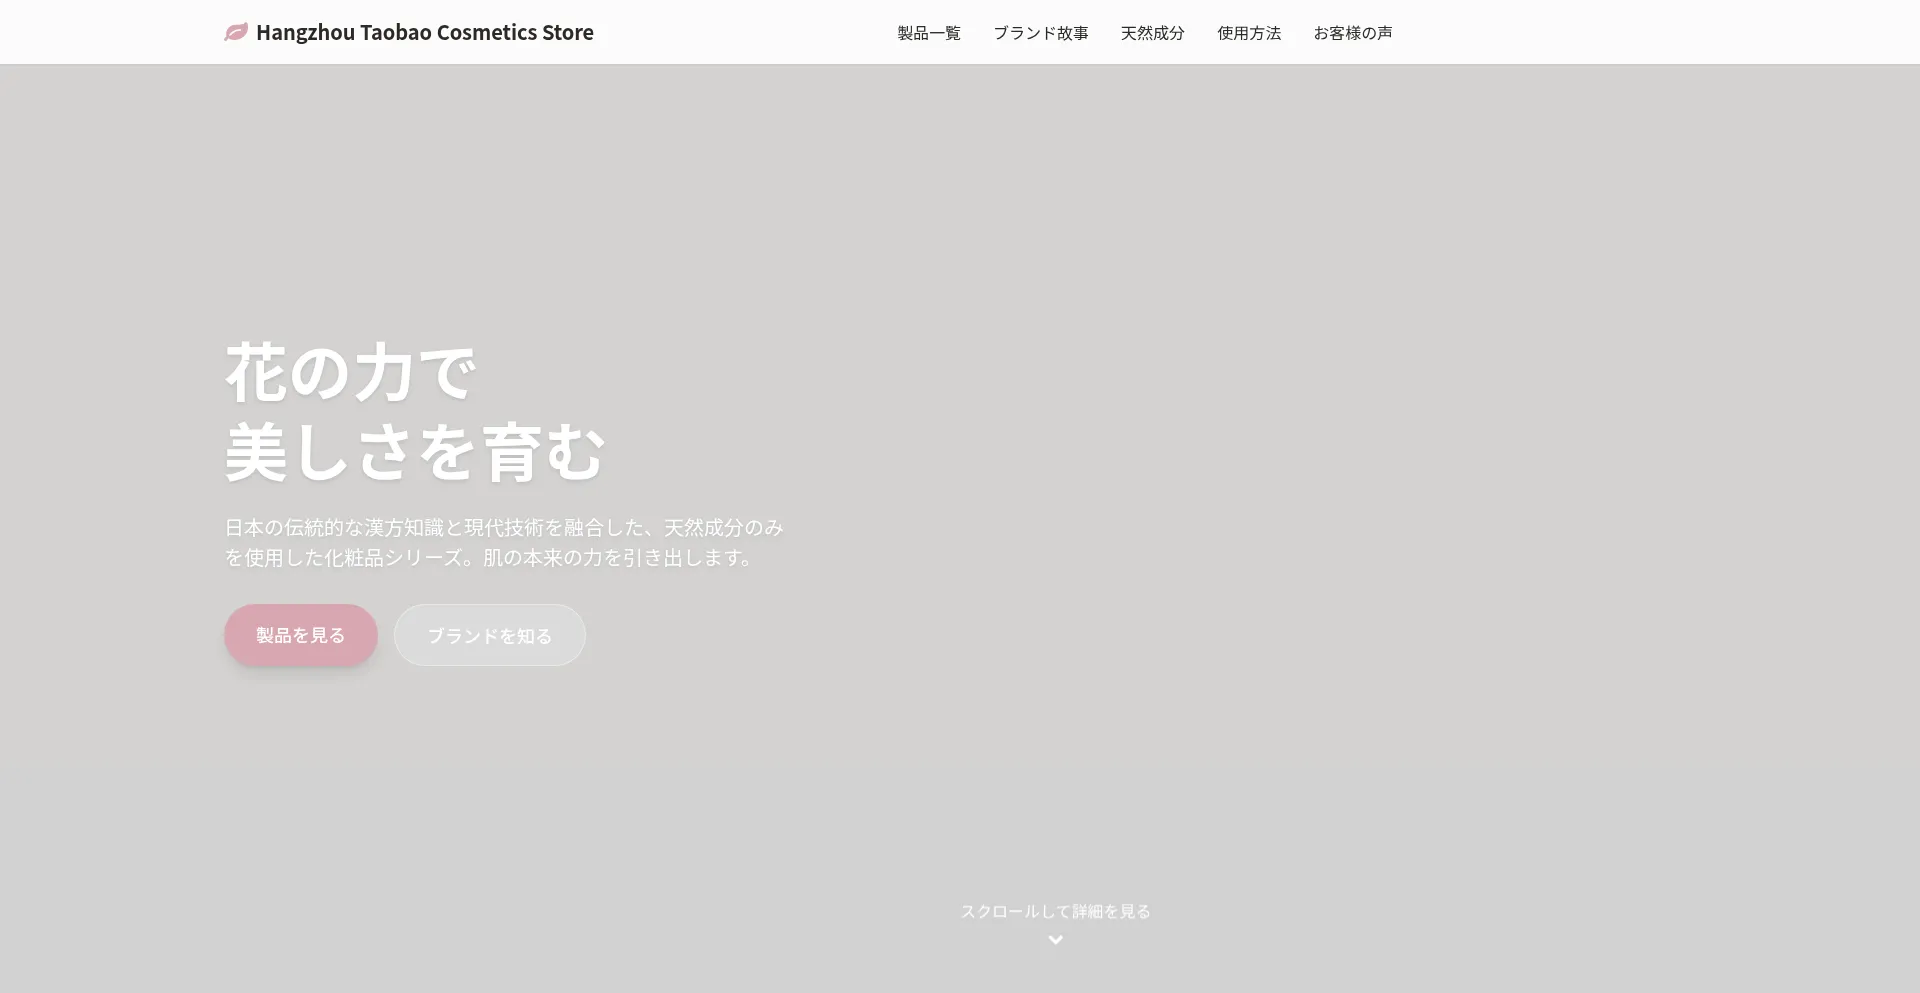Click the word Hangzhou in the store name
The width and height of the screenshot is (1920, 993).
pyautogui.click(x=305, y=32)
